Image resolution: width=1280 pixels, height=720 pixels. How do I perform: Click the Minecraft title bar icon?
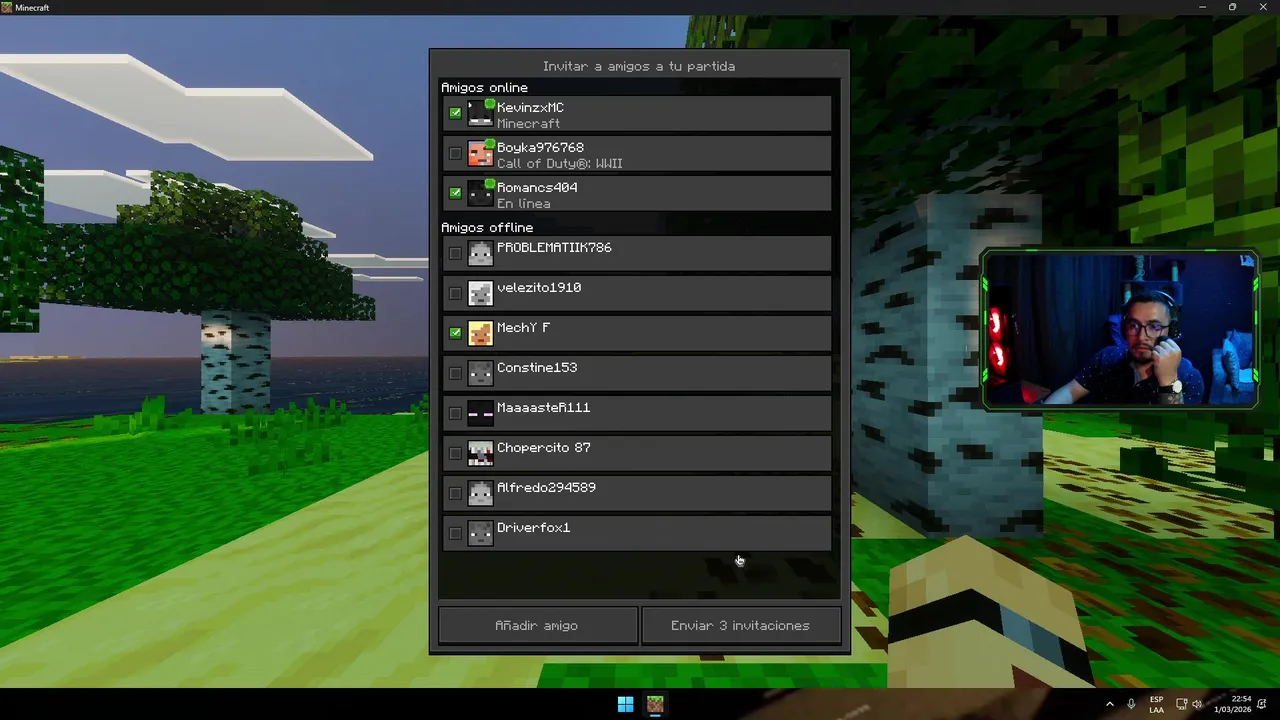coord(7,7)
